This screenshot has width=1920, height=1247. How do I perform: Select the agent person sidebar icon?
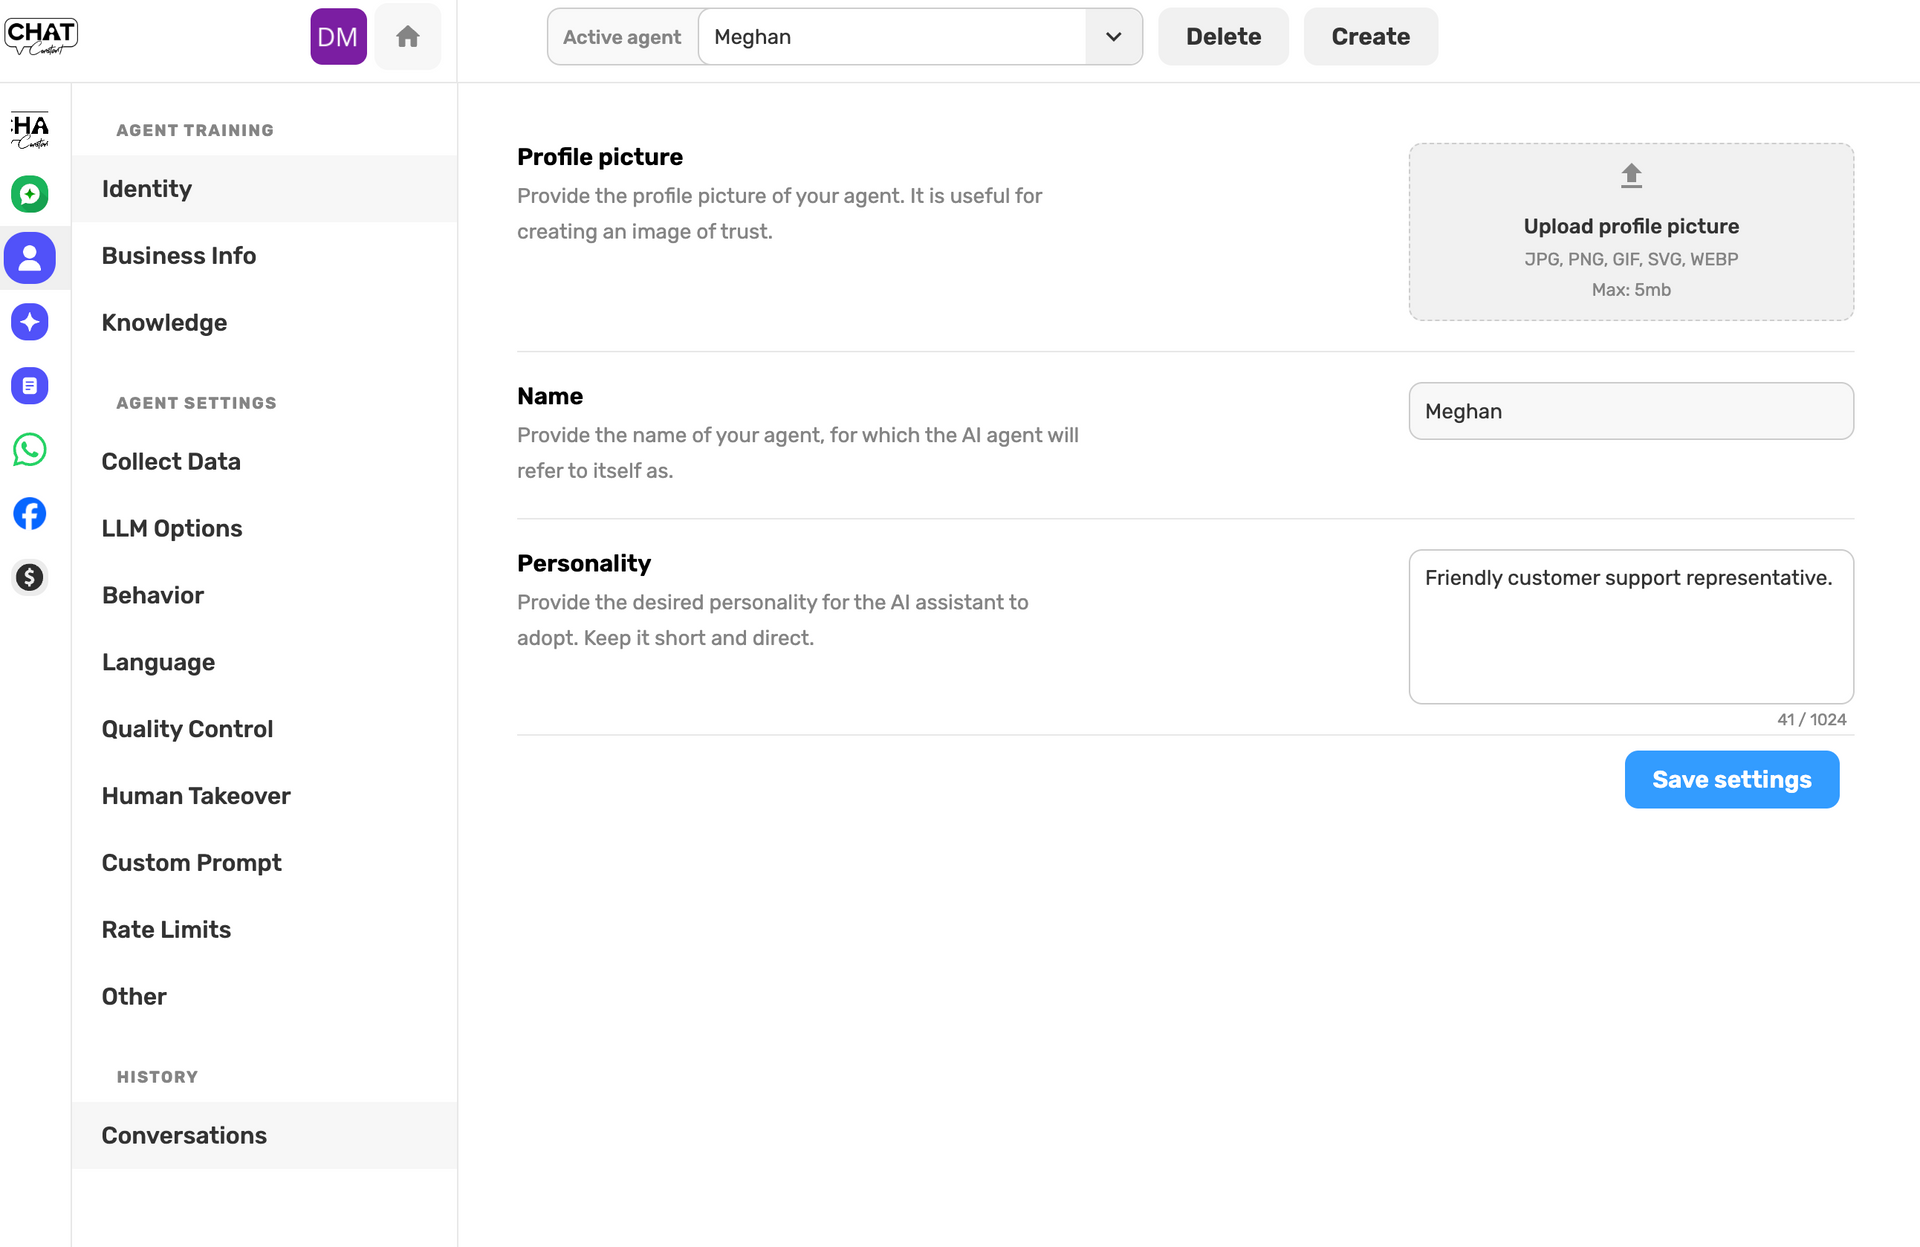coord(30,258)
